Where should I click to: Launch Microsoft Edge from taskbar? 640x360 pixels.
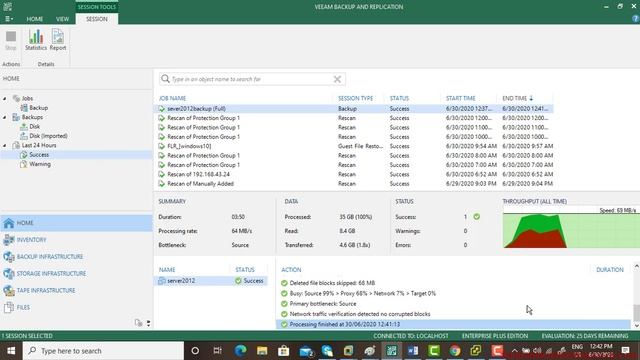coord(240,351)
